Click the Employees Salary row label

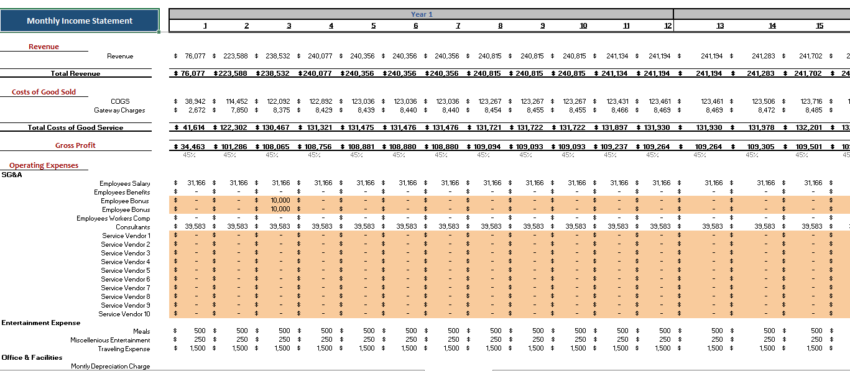125,183
